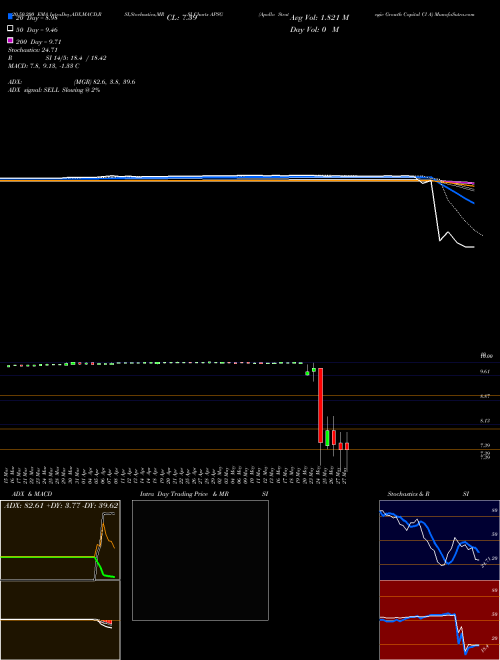Click the 'Avg Vol: 1.821 M' label
The image size is (500, 660).
click(x=319, y=18)
